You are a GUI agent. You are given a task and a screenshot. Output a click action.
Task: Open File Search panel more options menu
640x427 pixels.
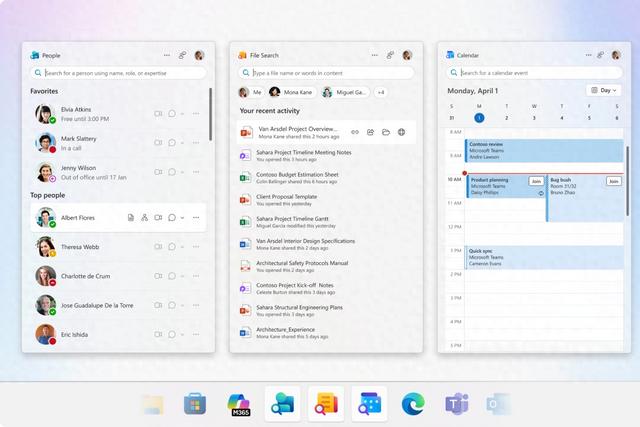point(375,55)
